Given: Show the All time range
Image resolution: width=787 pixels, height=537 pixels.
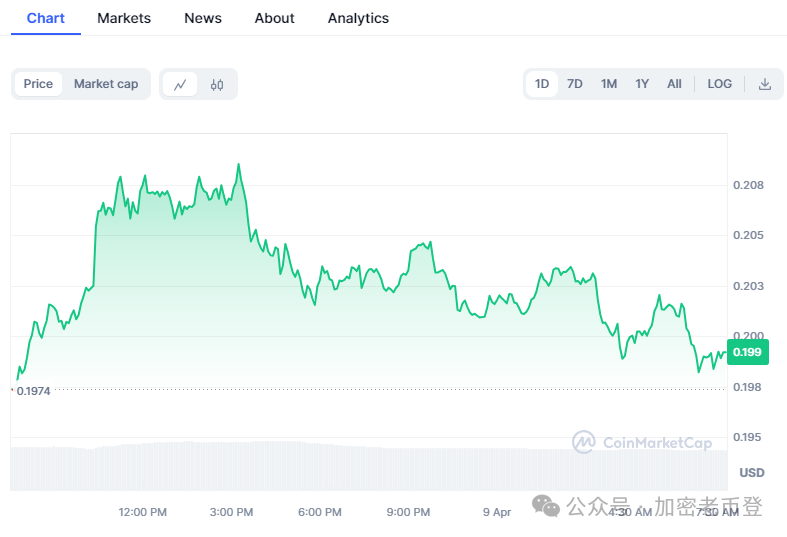Looking at the screenshot, I should pyautogui.click(x=674, y=84).
